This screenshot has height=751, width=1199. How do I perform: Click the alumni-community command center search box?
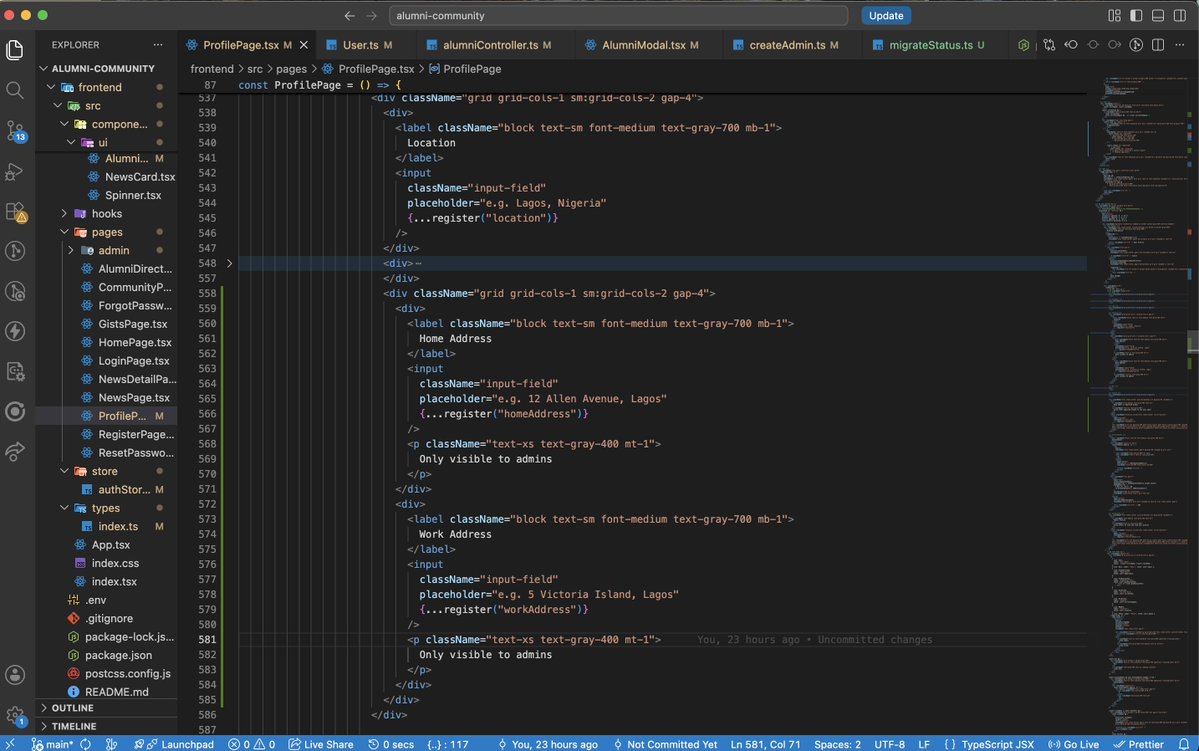point(618,15)
